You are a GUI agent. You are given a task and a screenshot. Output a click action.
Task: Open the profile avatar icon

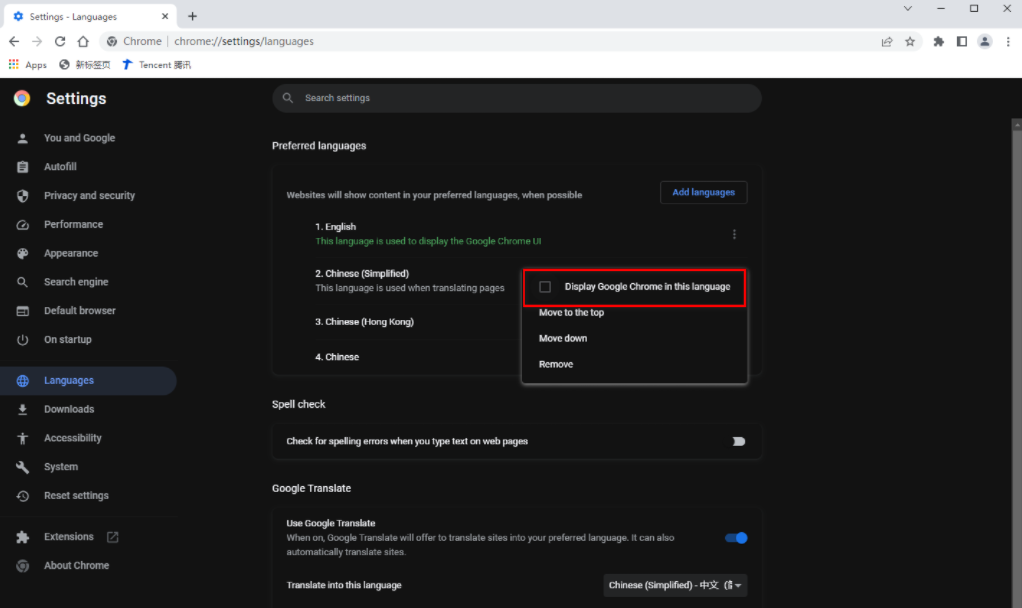tap(985, 41)
